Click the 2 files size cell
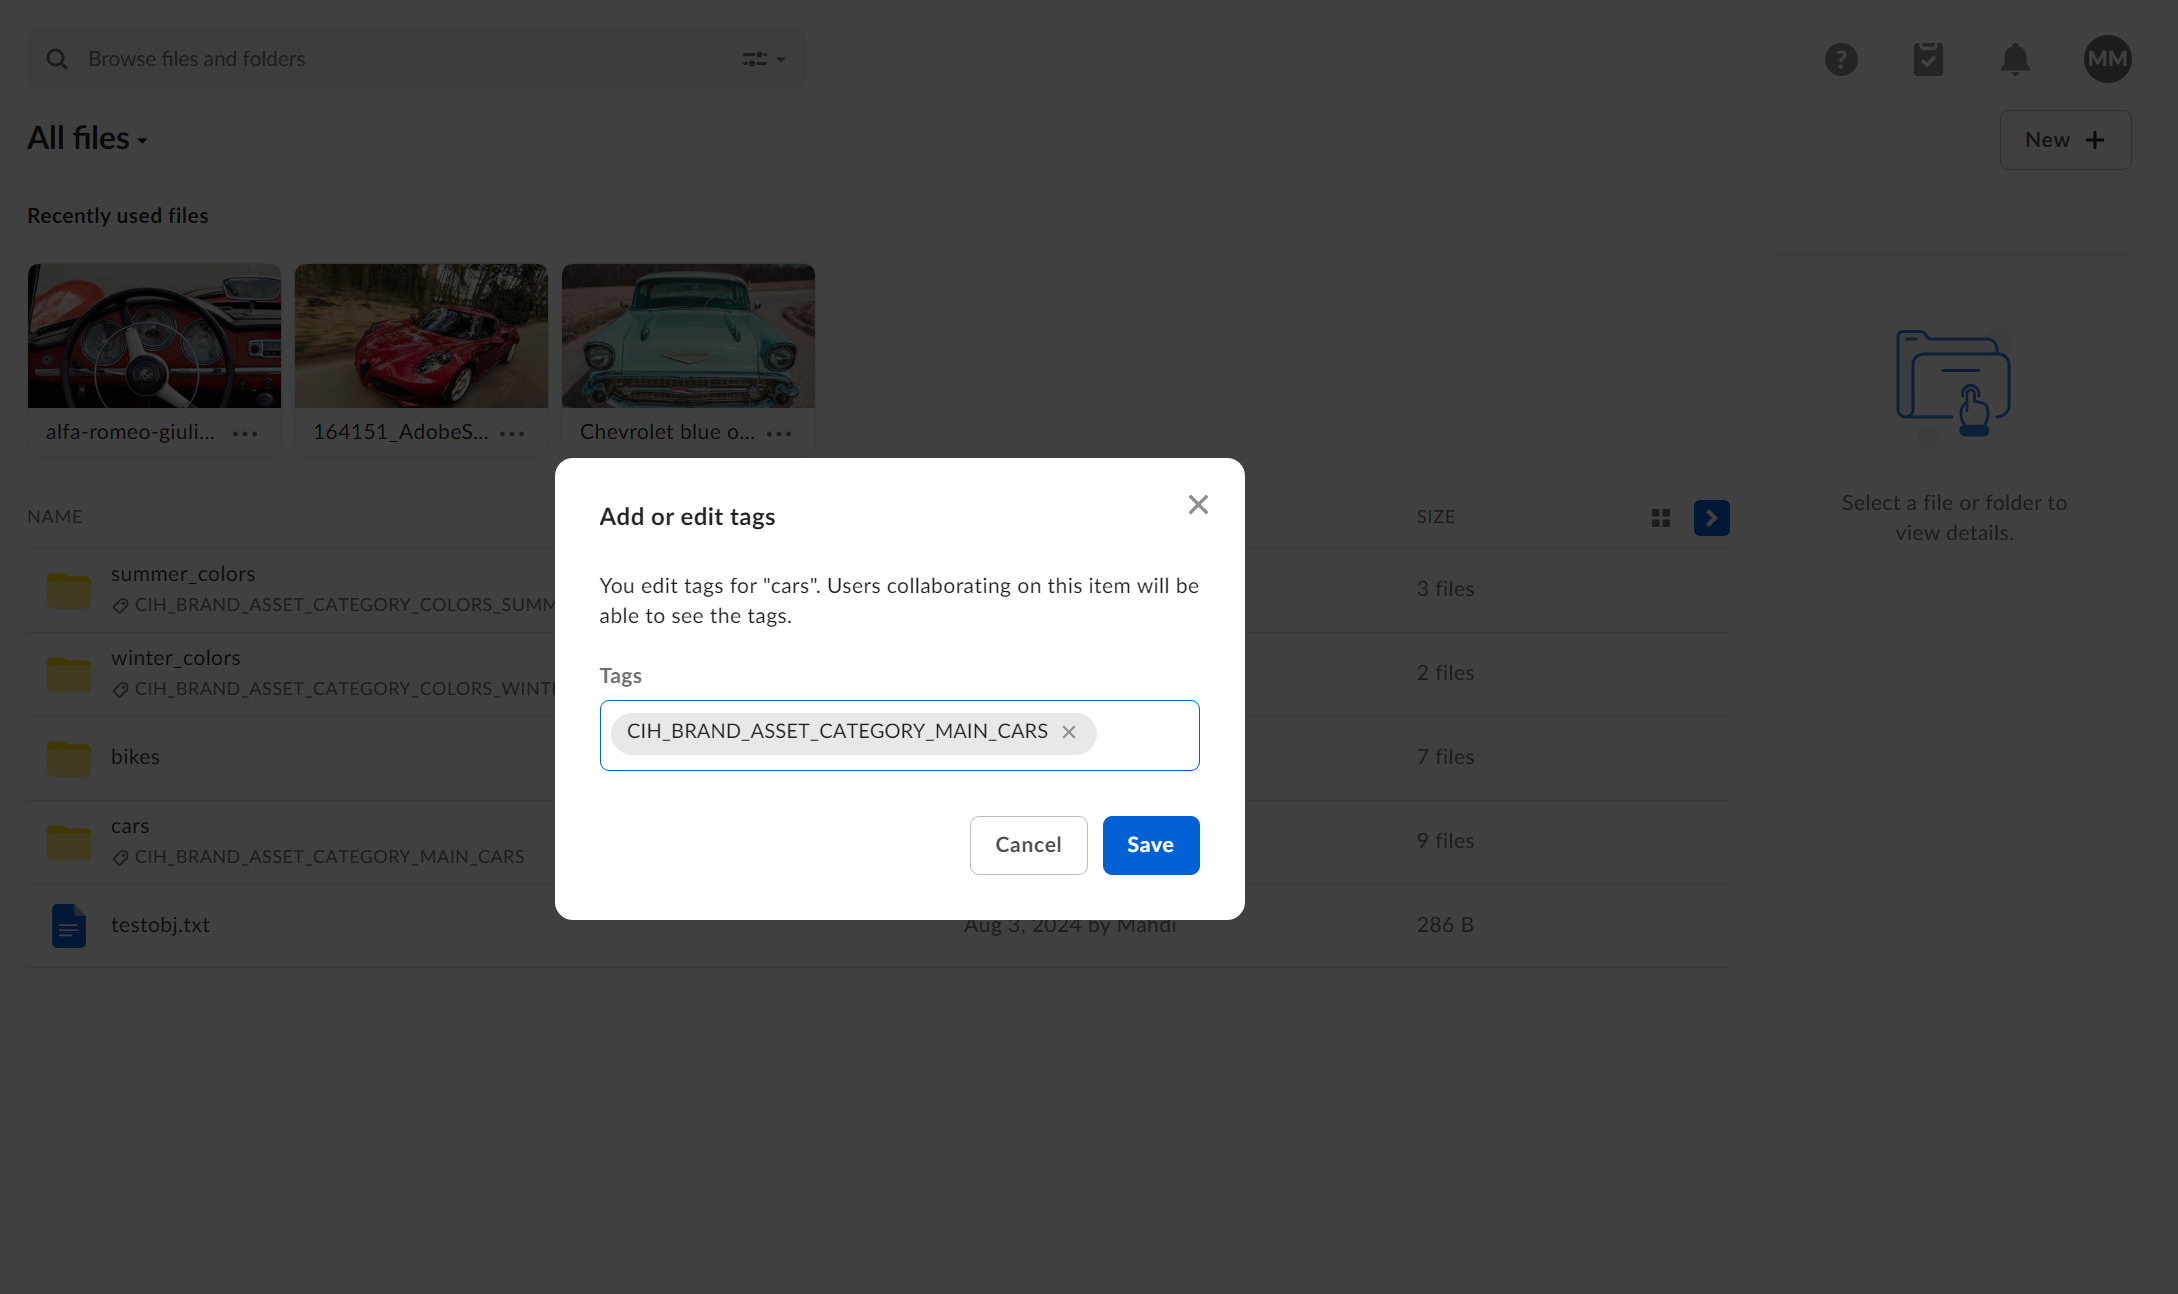This screenshot has width=2178, height=1294. (x=1445, y=673)
